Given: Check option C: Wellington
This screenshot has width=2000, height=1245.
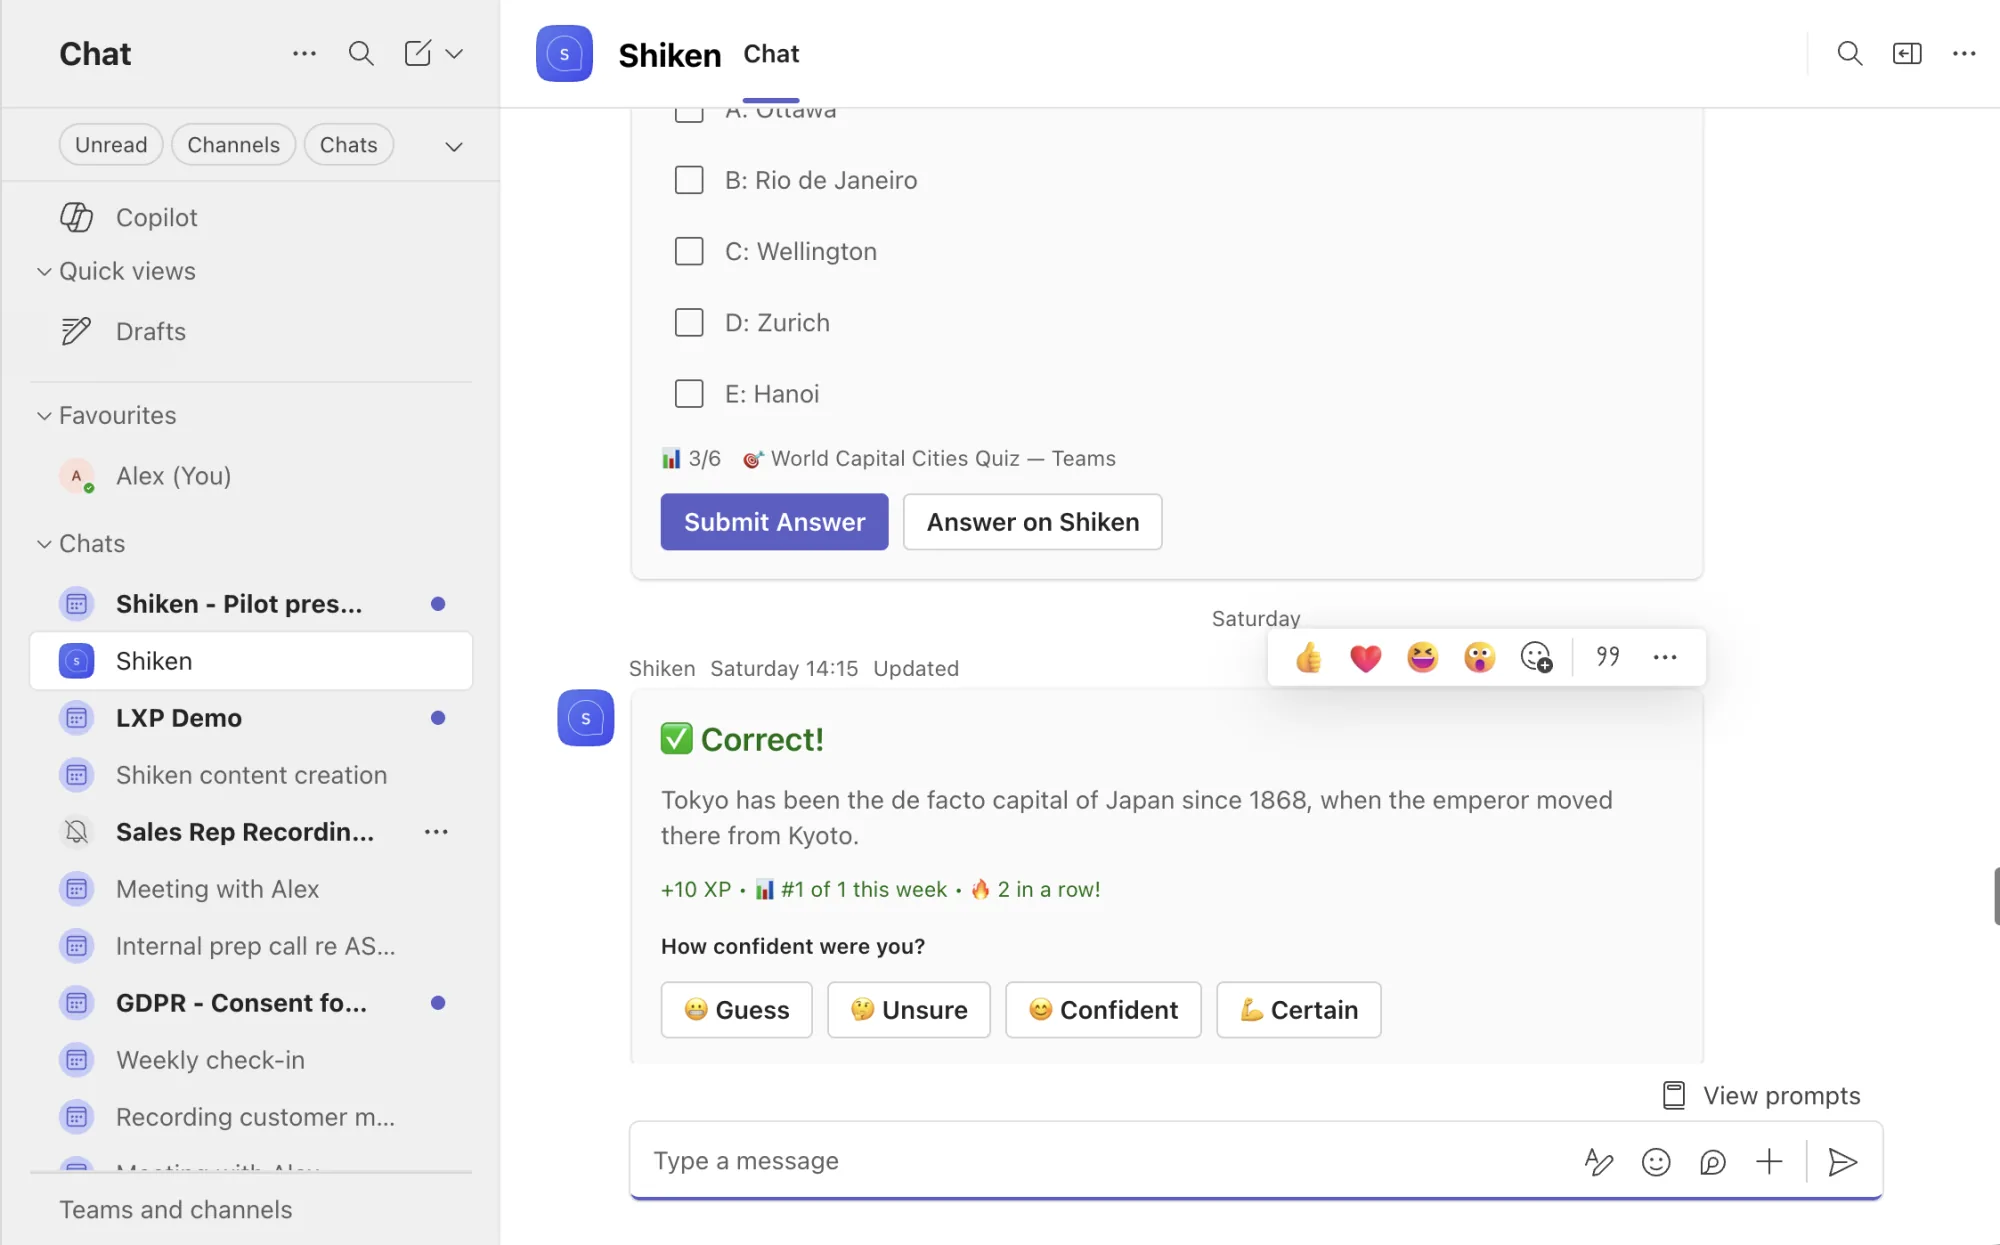Looking at the screenshot, I should coord(689,251).
